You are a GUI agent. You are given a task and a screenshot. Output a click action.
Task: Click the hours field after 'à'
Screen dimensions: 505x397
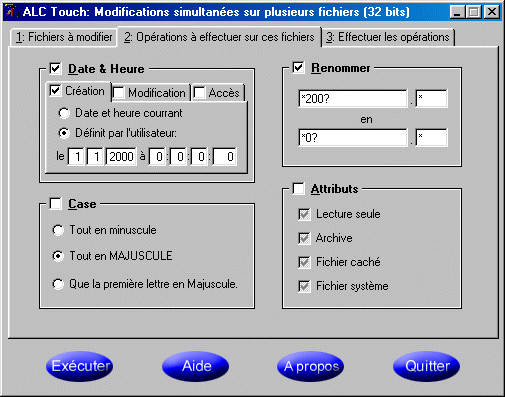pos(157,156)
